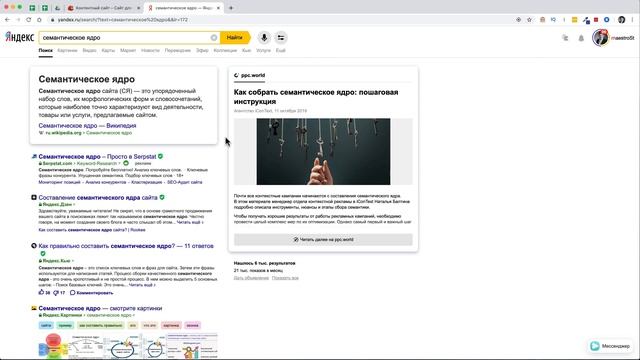
Task: Open the first image thumbnail preview
Action: click(53, 347)
